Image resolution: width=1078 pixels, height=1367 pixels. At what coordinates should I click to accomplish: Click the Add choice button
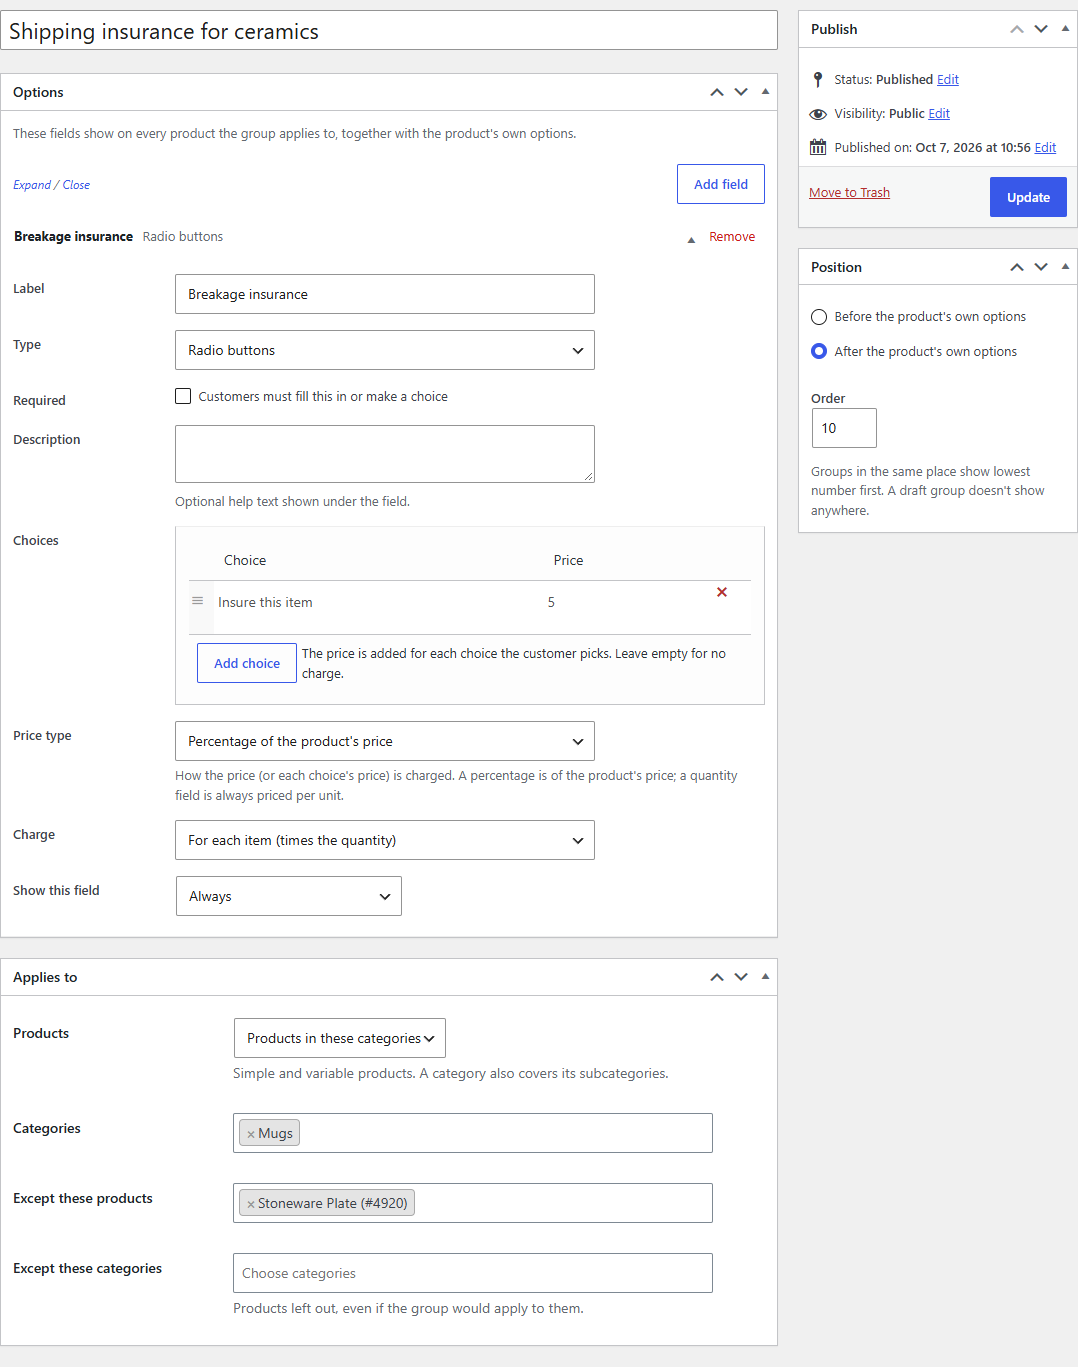click(247, 663)
